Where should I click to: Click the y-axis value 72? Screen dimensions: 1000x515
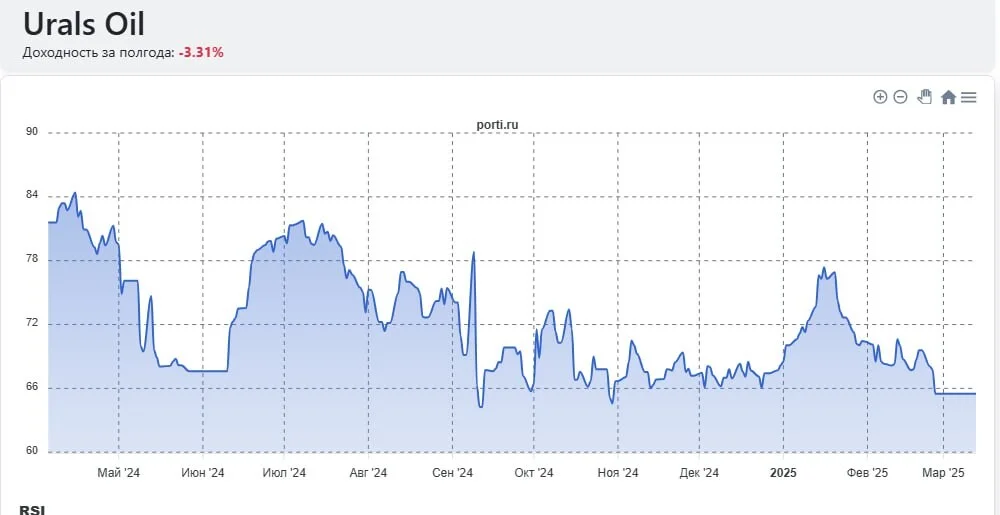pyautogui.click(x=32, y=323)
